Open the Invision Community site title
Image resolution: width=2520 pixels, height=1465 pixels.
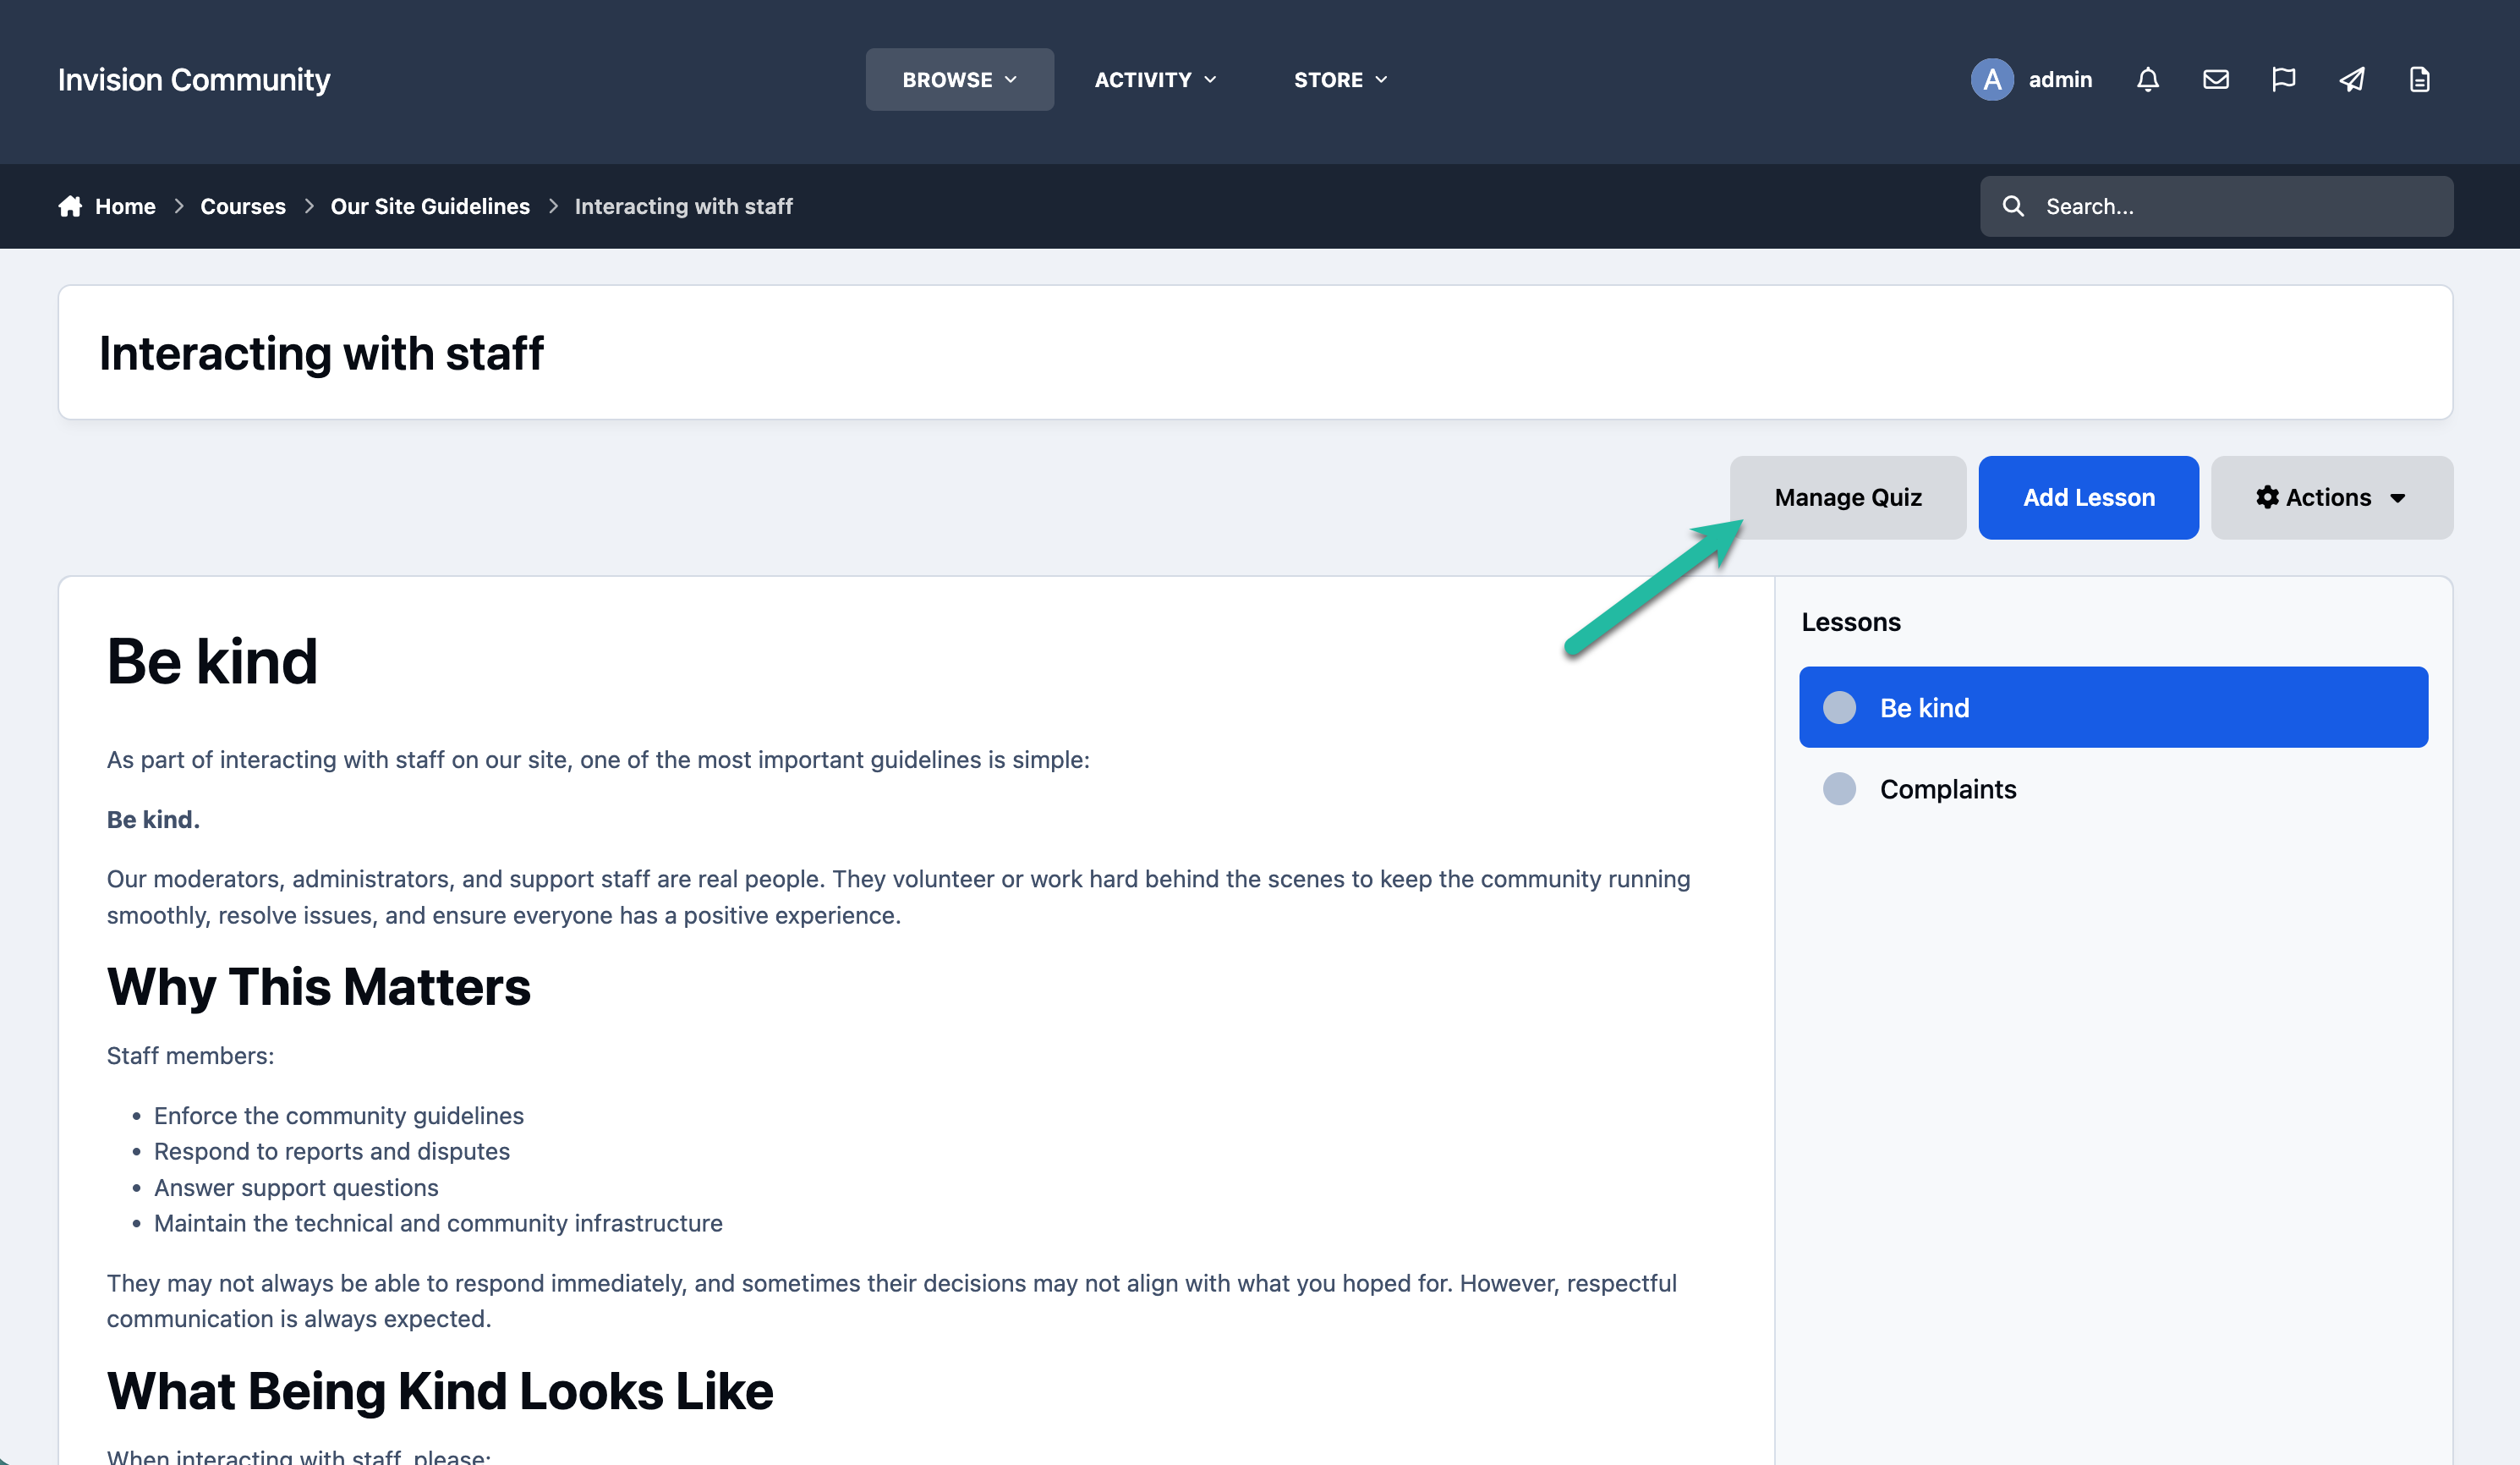pos(194,79)
